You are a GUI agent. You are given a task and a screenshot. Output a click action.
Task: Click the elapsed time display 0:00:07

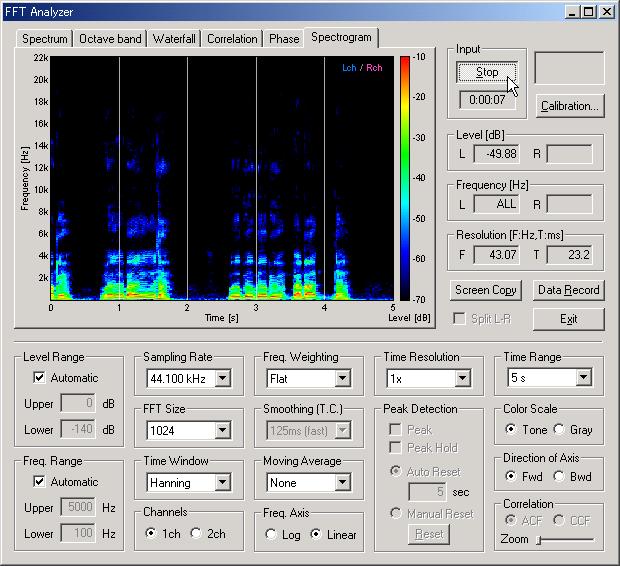point(487,100)
